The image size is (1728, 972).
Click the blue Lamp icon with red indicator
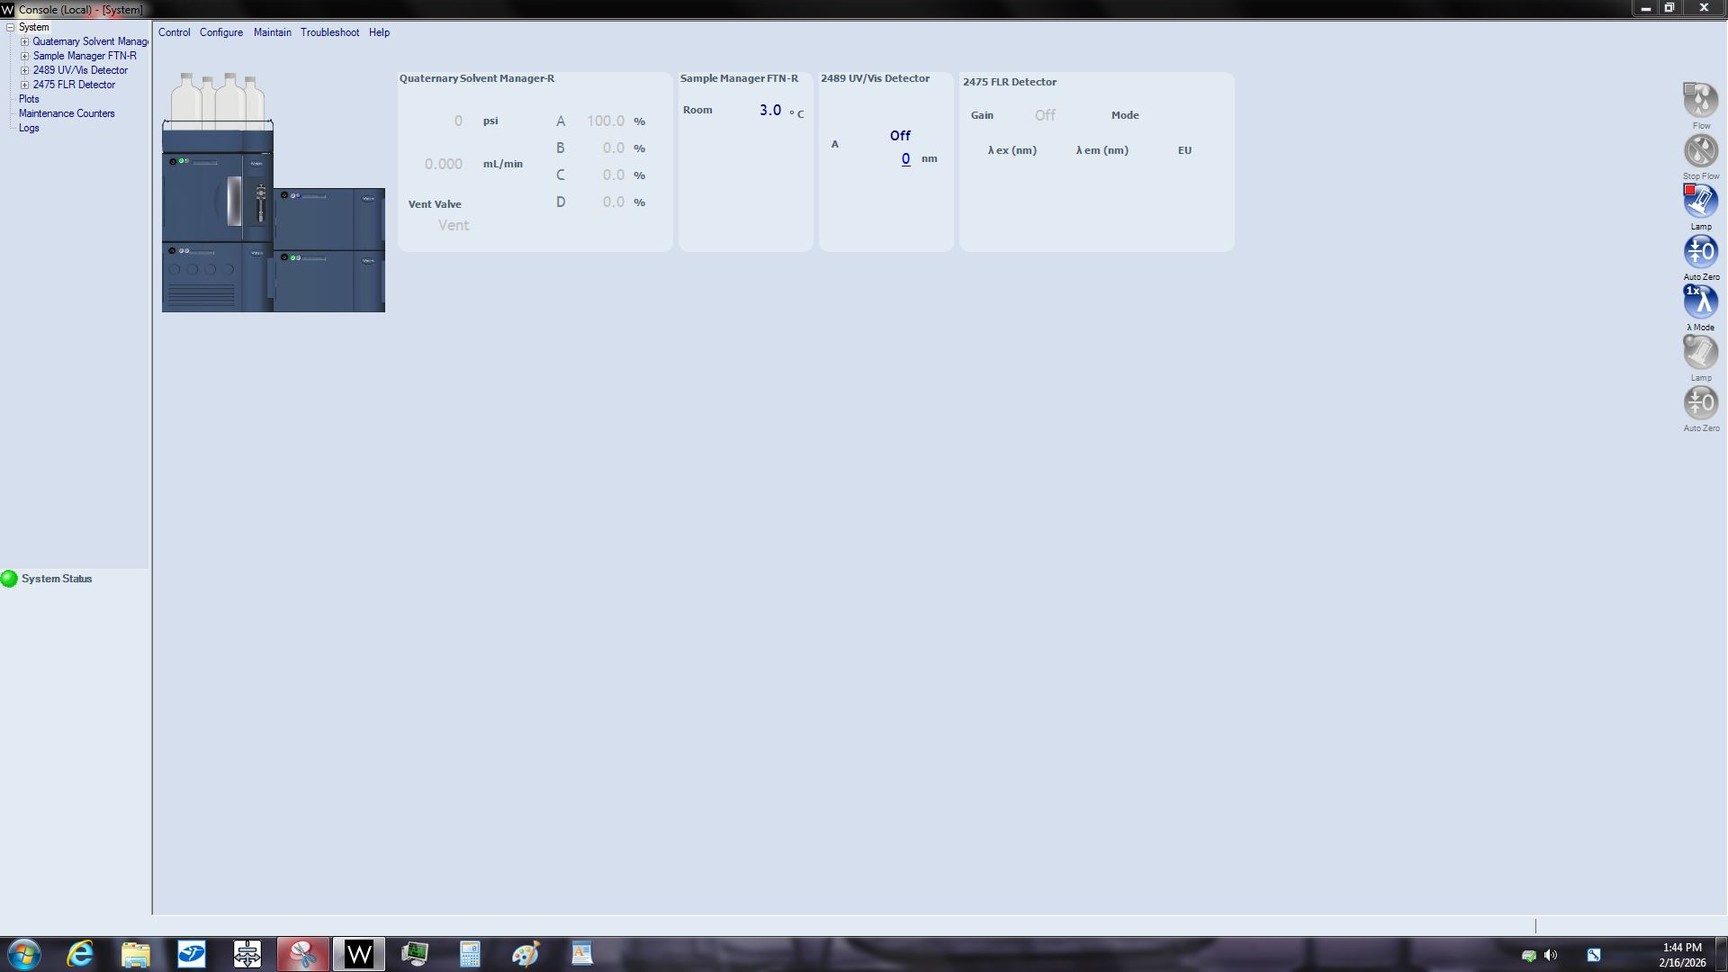coord(1700,201)
